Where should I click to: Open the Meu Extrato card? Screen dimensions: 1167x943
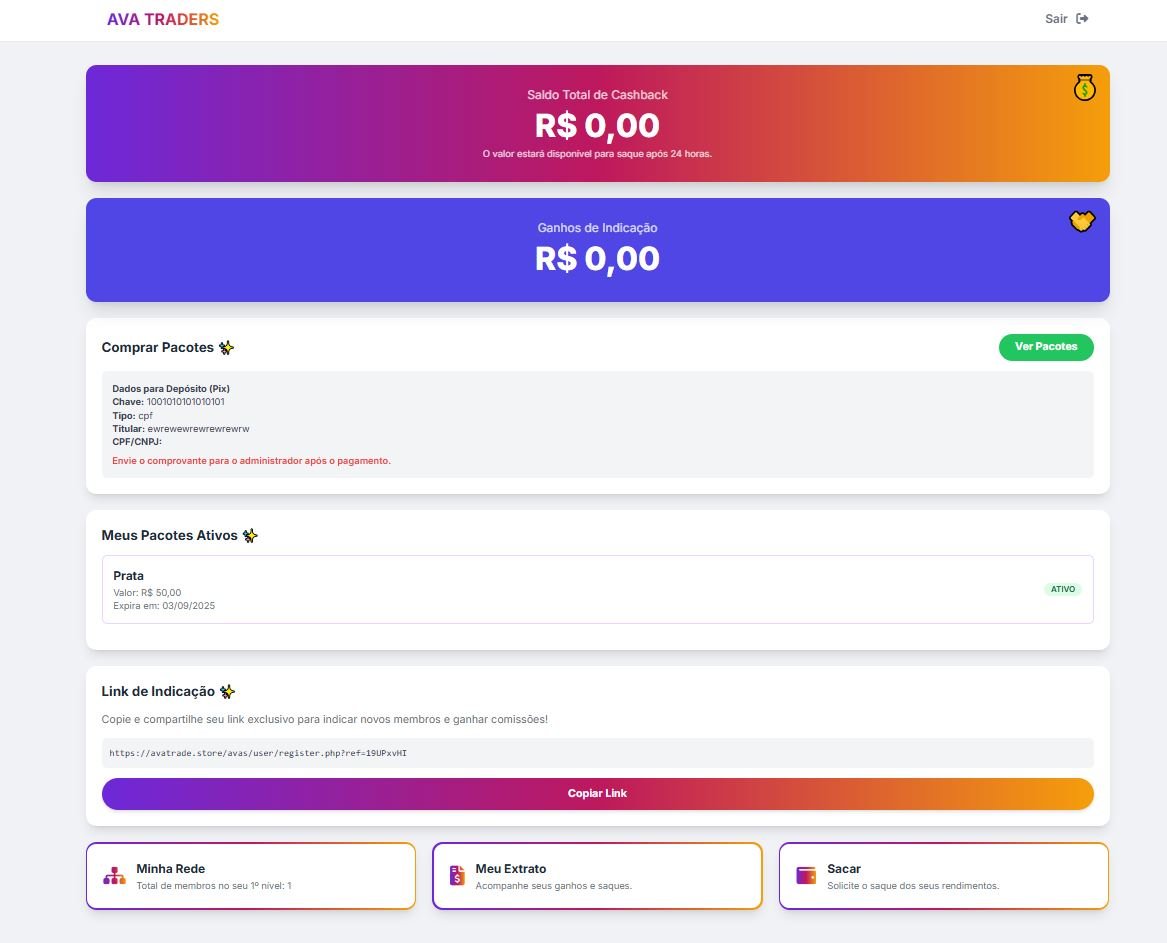click(x=597, y=876)
